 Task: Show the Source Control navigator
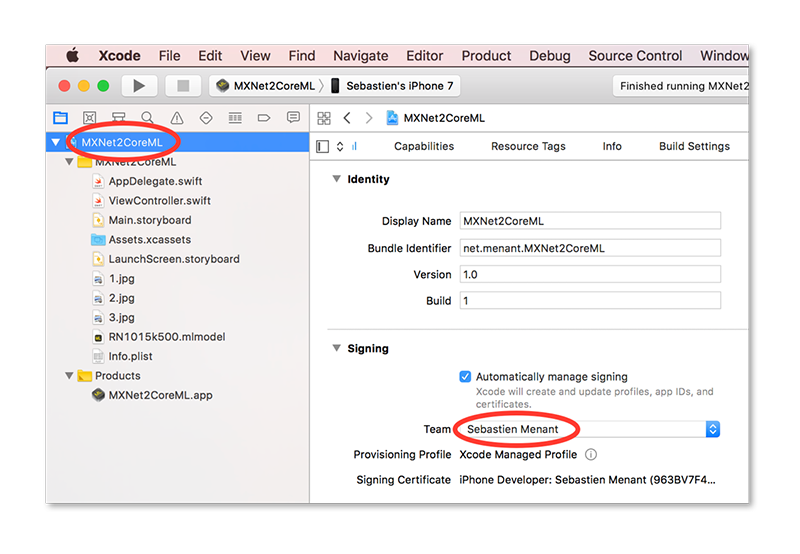coord(89,118)
